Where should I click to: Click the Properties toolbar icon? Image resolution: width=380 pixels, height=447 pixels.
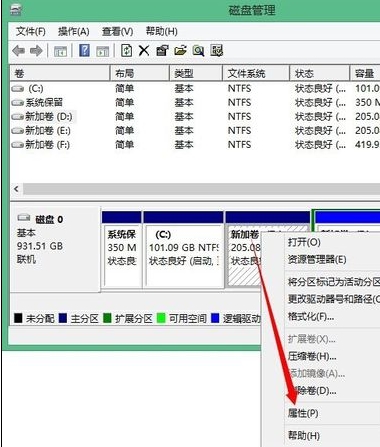coord(162,51)
